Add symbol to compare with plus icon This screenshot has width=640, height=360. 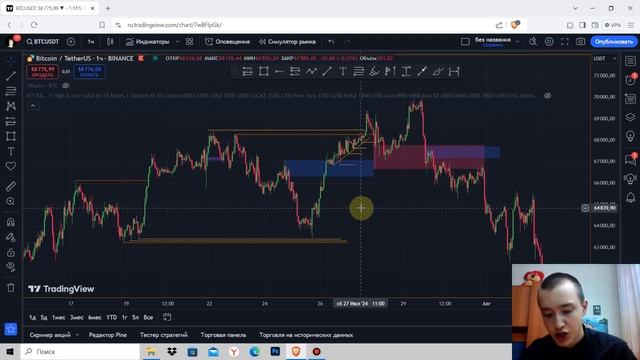71,42
